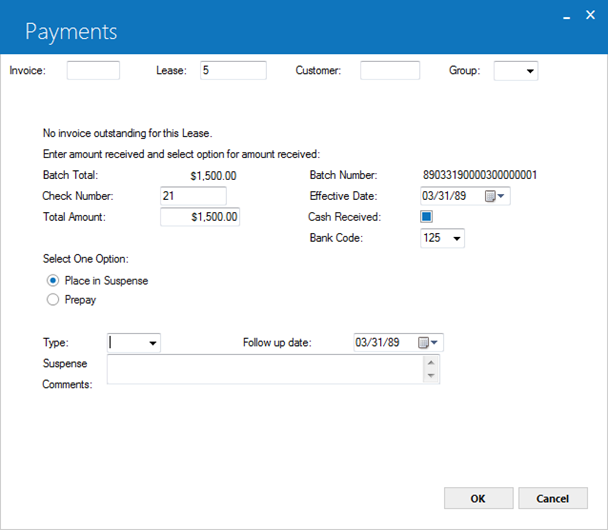The height and width of the screenshot is (530, 608).
Task: Open the Effective Date calendar picker
Action: [x=495, y=196]
